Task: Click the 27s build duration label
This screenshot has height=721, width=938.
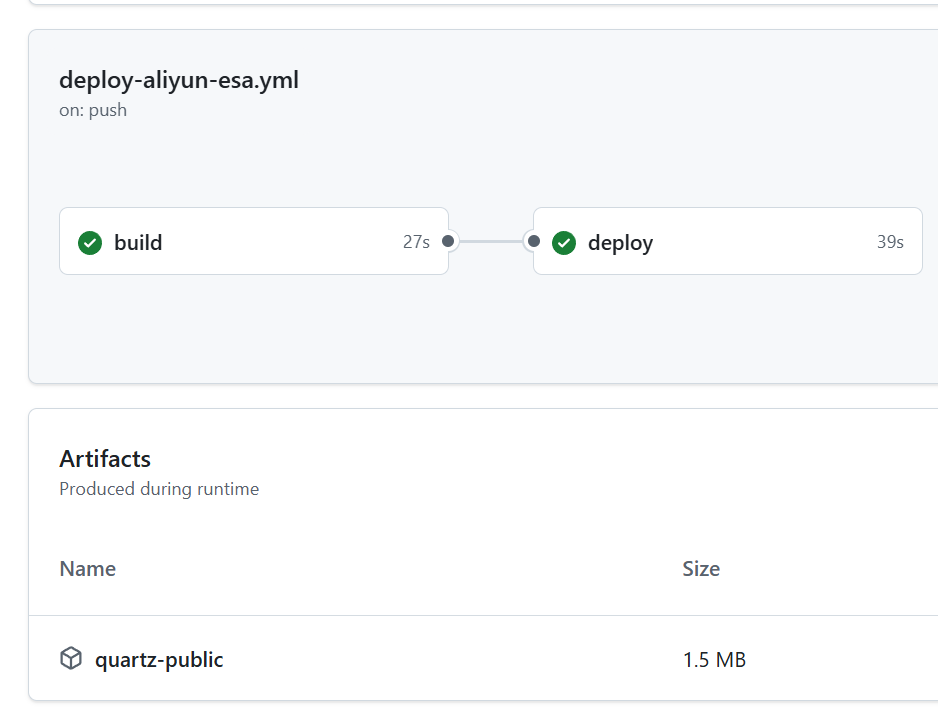Action: point(416,242)
